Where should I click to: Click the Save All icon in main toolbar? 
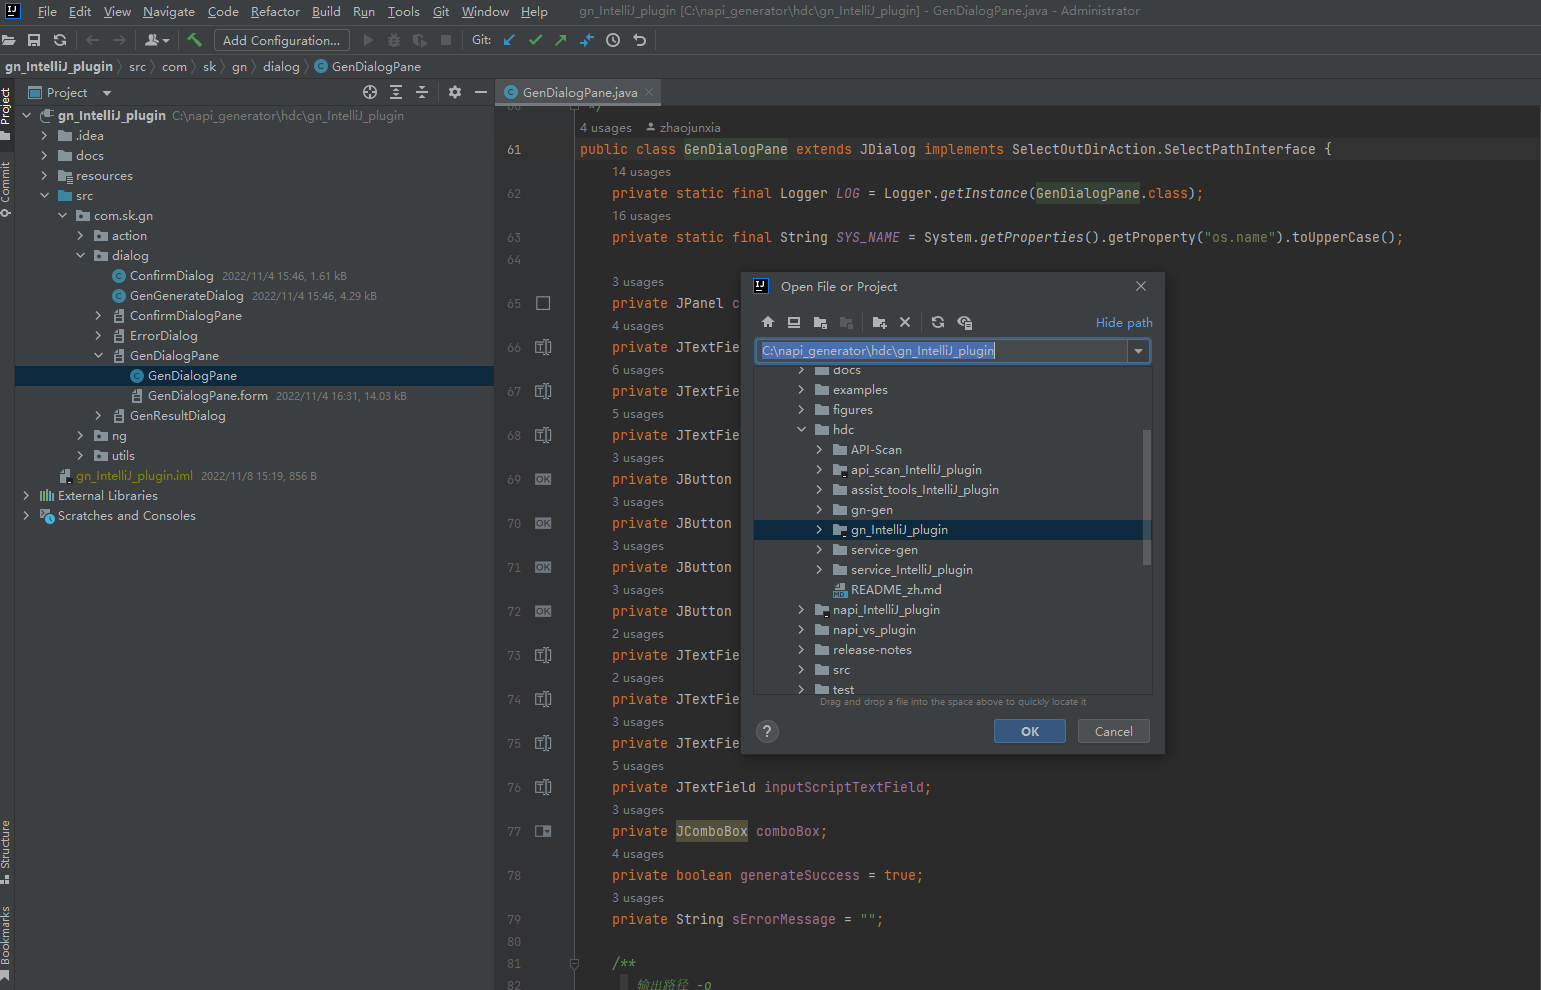34,40
